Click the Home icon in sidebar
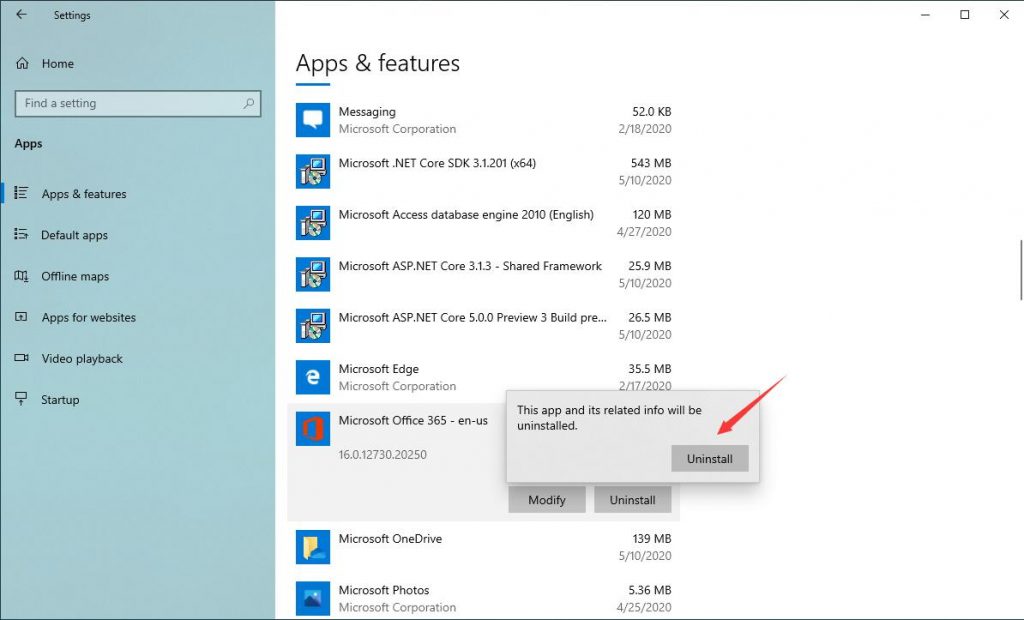 (x=22, y=63)
